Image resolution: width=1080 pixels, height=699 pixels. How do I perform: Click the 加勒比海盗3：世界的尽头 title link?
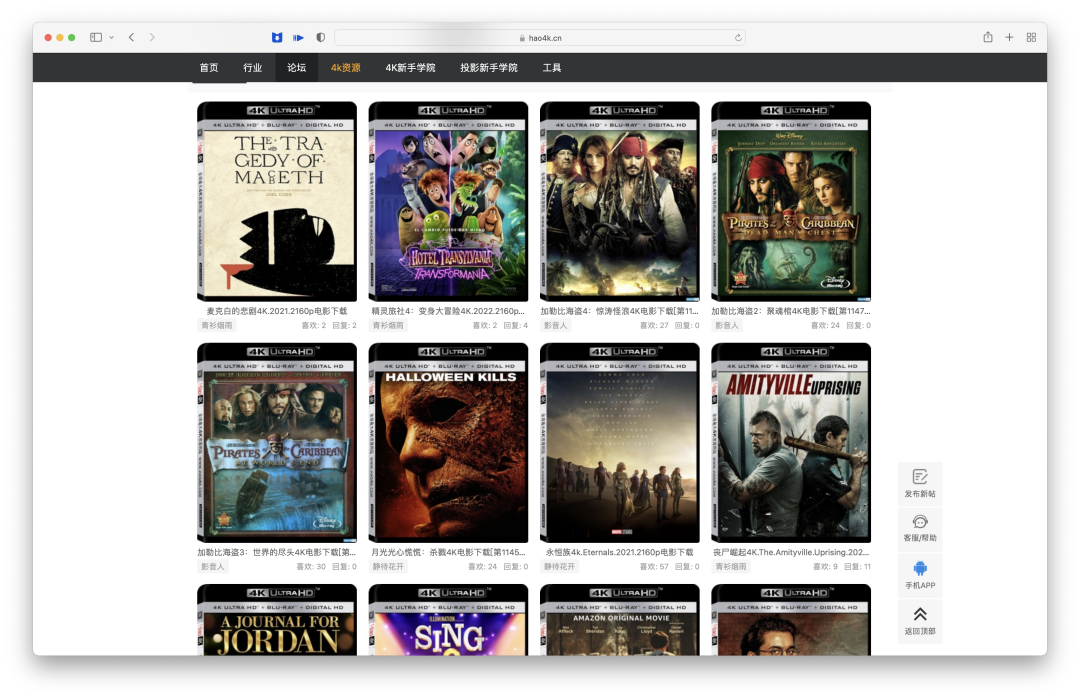277,552
